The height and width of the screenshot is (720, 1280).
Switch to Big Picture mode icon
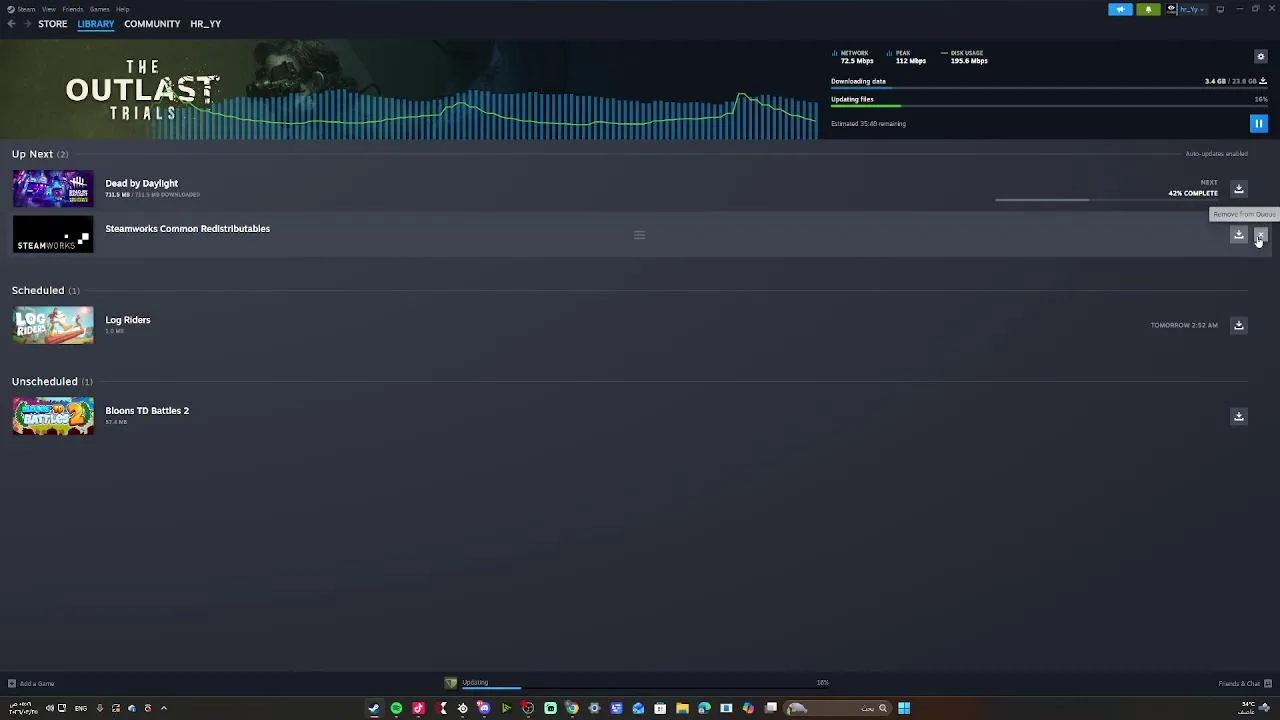click(x=1220, y=9)
